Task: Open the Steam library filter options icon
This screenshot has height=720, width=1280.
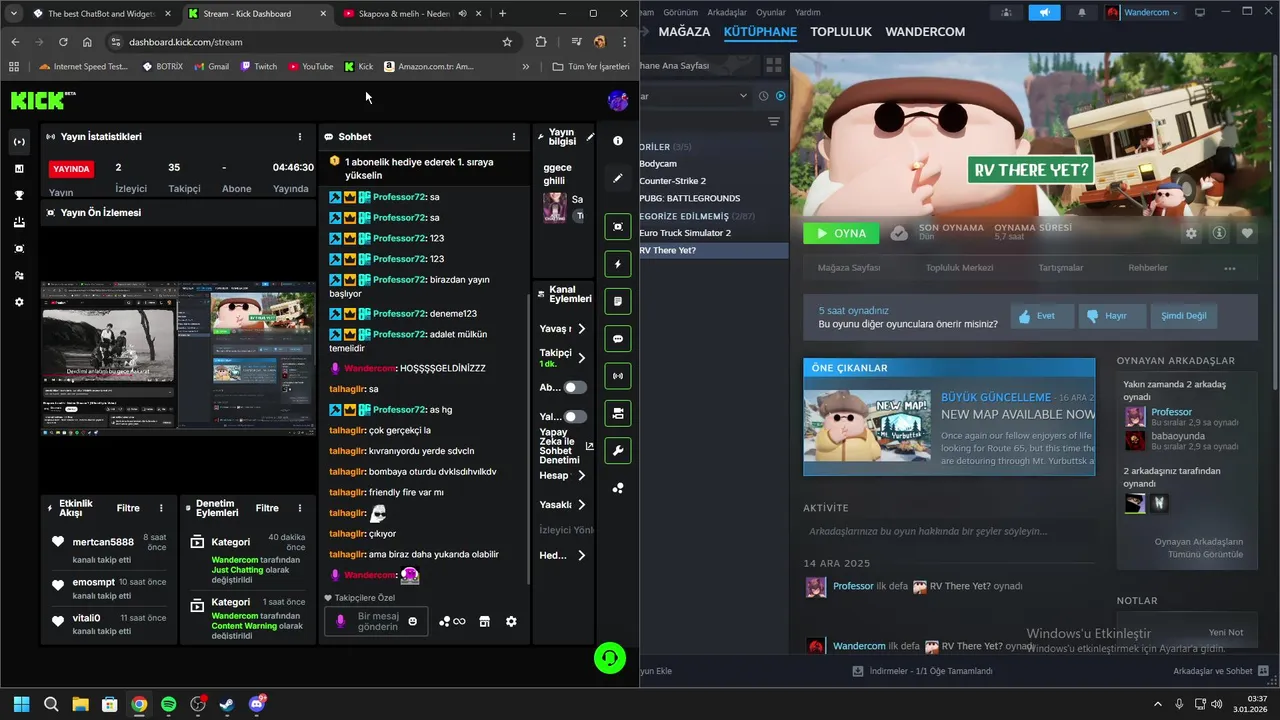Action: click(x=773, y=121)
